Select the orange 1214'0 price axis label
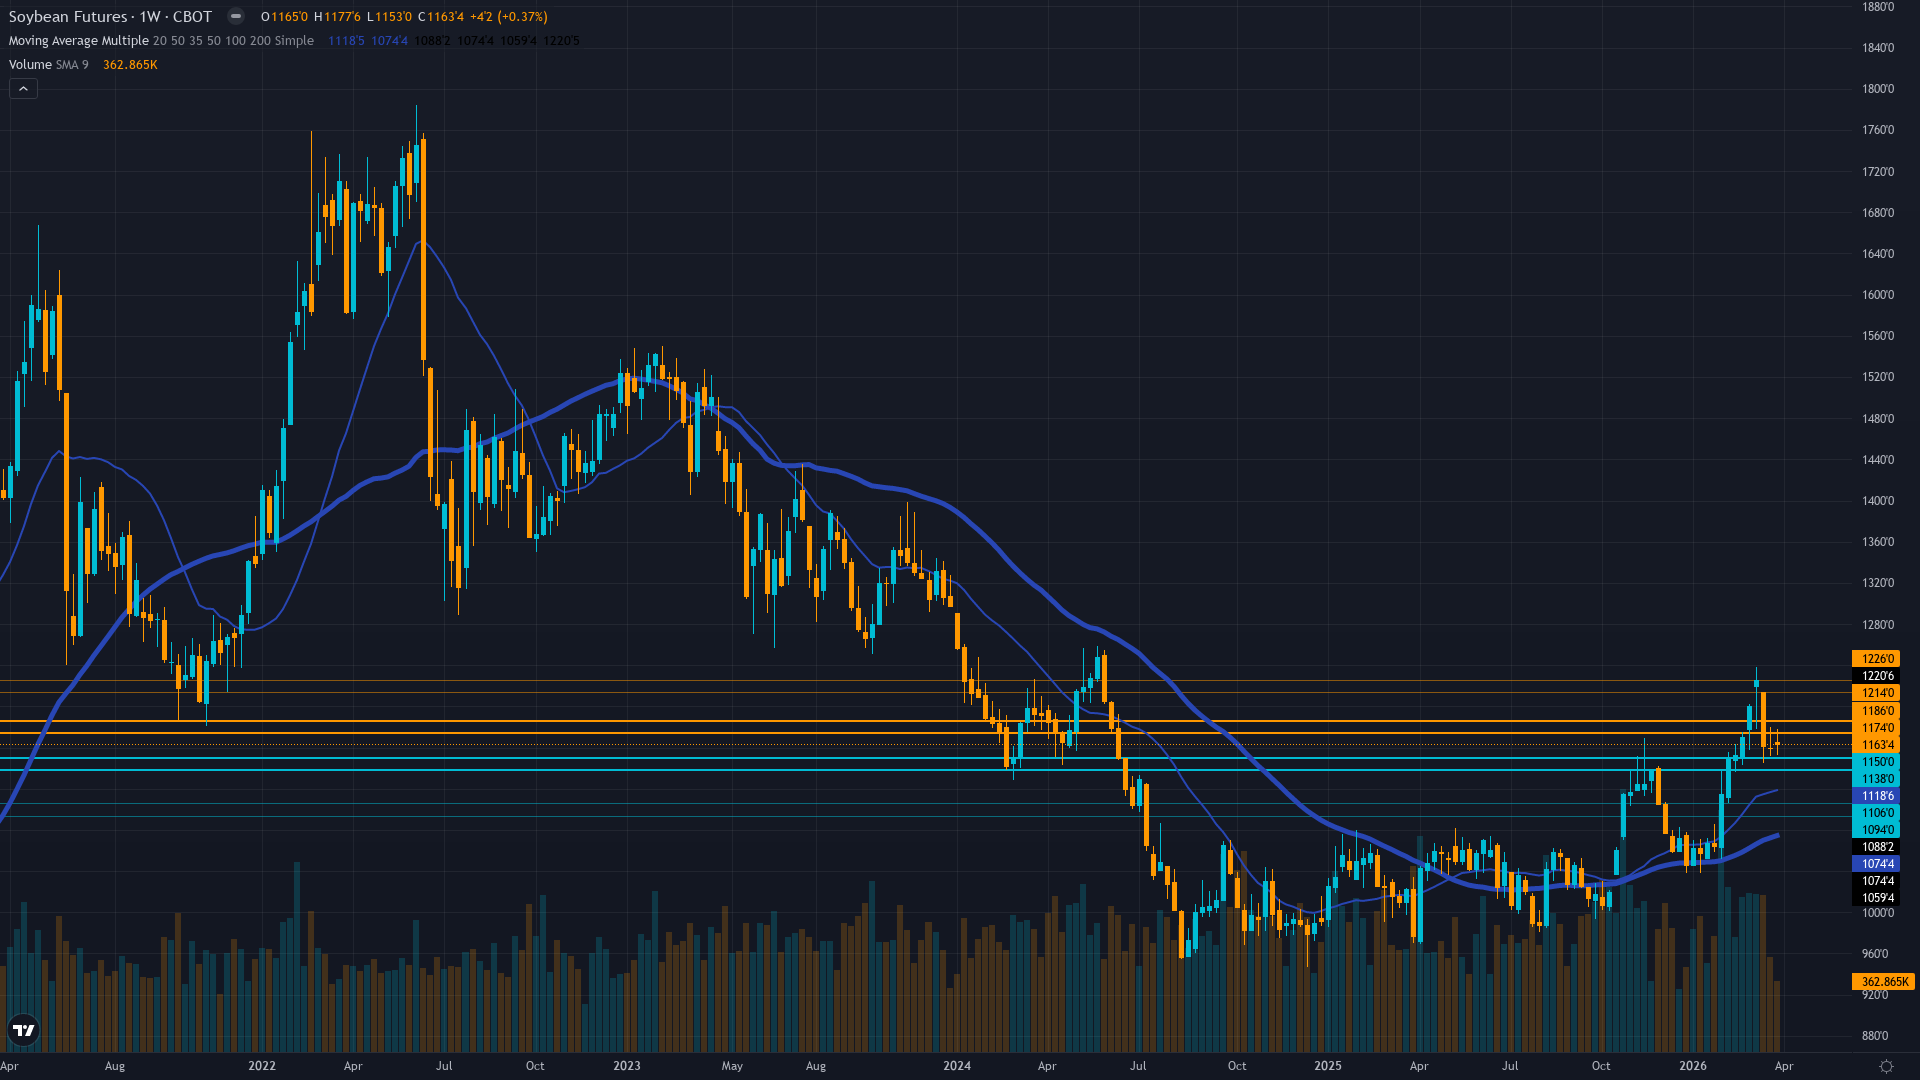Image resolution: width=1920 pixels, height=1080 pixels. click(1877, 693)
